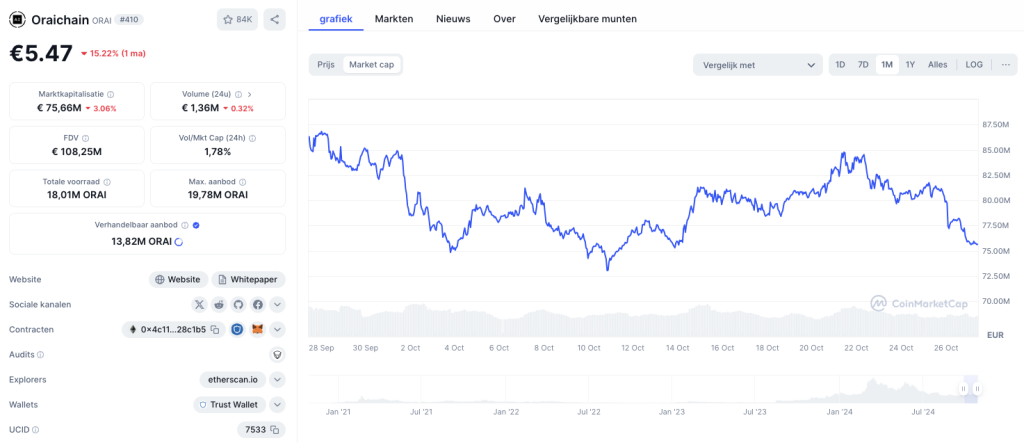This screenshot has height=443, width=1024.
Task: Open Volume (24u) details arrow
Action: pos(249,94)
